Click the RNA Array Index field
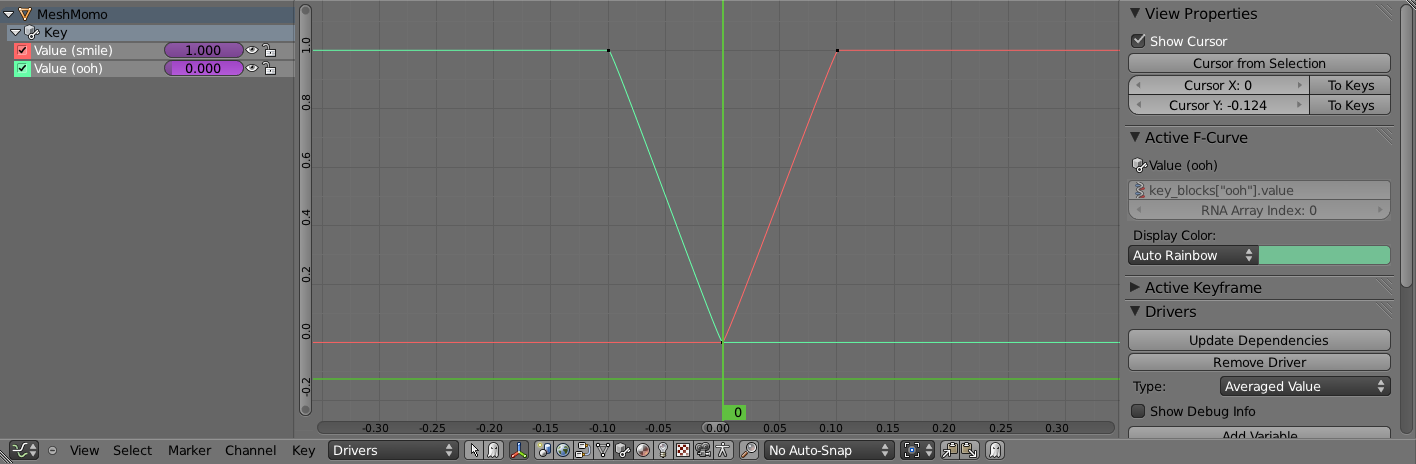Viewport: 1416px width, 464px height. 1259,210
